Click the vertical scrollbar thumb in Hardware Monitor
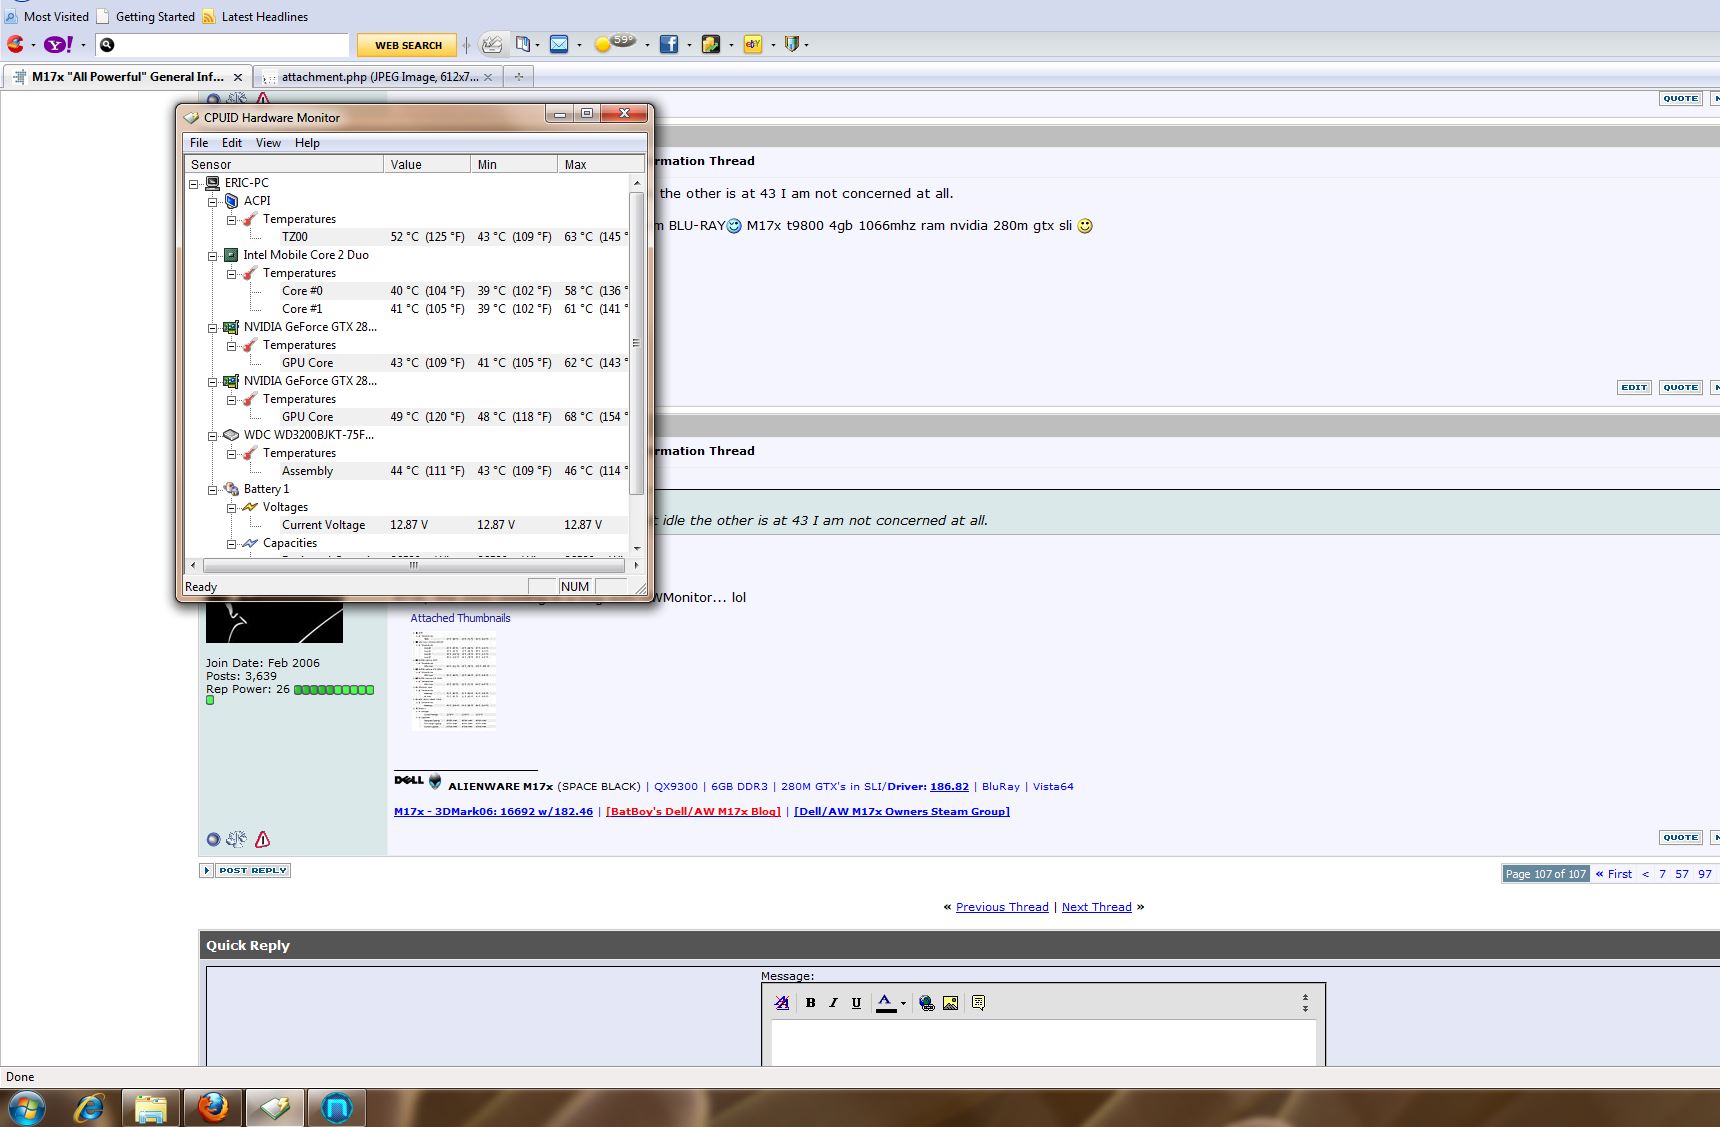The width and height of the screenshot is (1720, 1127). coord(636,343)
